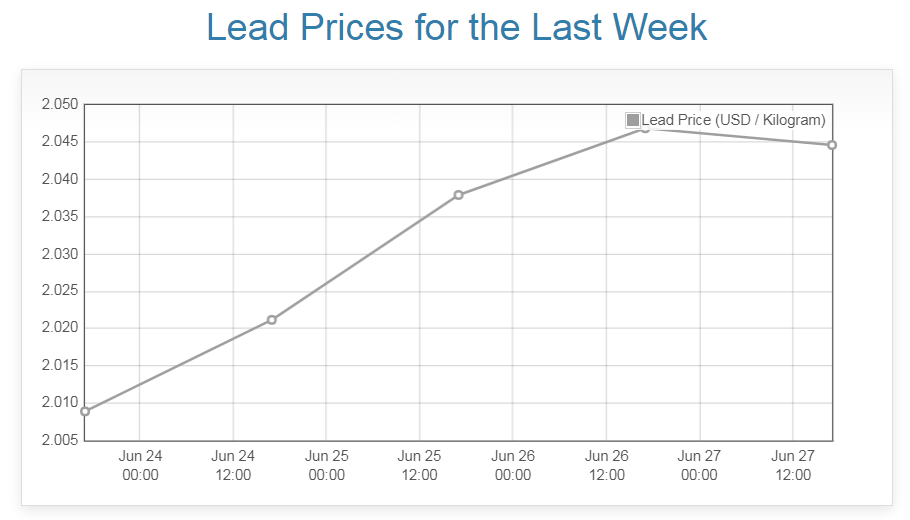910x520 pixels.
Task: Click the data point near the 2.021 value
Action: (272, 320)
